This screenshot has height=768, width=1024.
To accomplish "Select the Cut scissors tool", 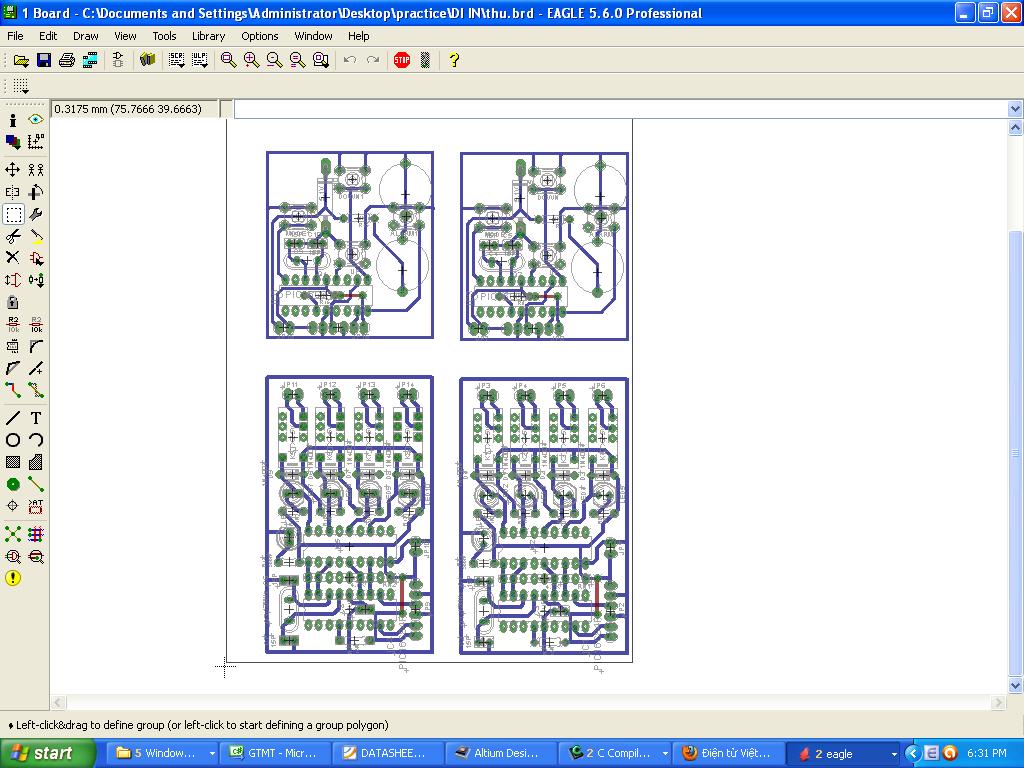I will pyautogui.click(x=12, y=236).
